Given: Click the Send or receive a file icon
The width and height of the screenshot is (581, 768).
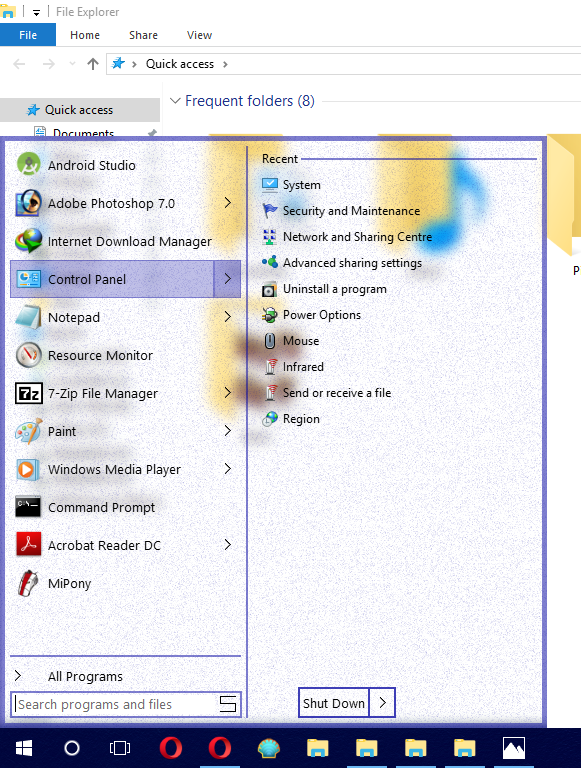Looking at the screenshot, I should click(x=271, y=392).
